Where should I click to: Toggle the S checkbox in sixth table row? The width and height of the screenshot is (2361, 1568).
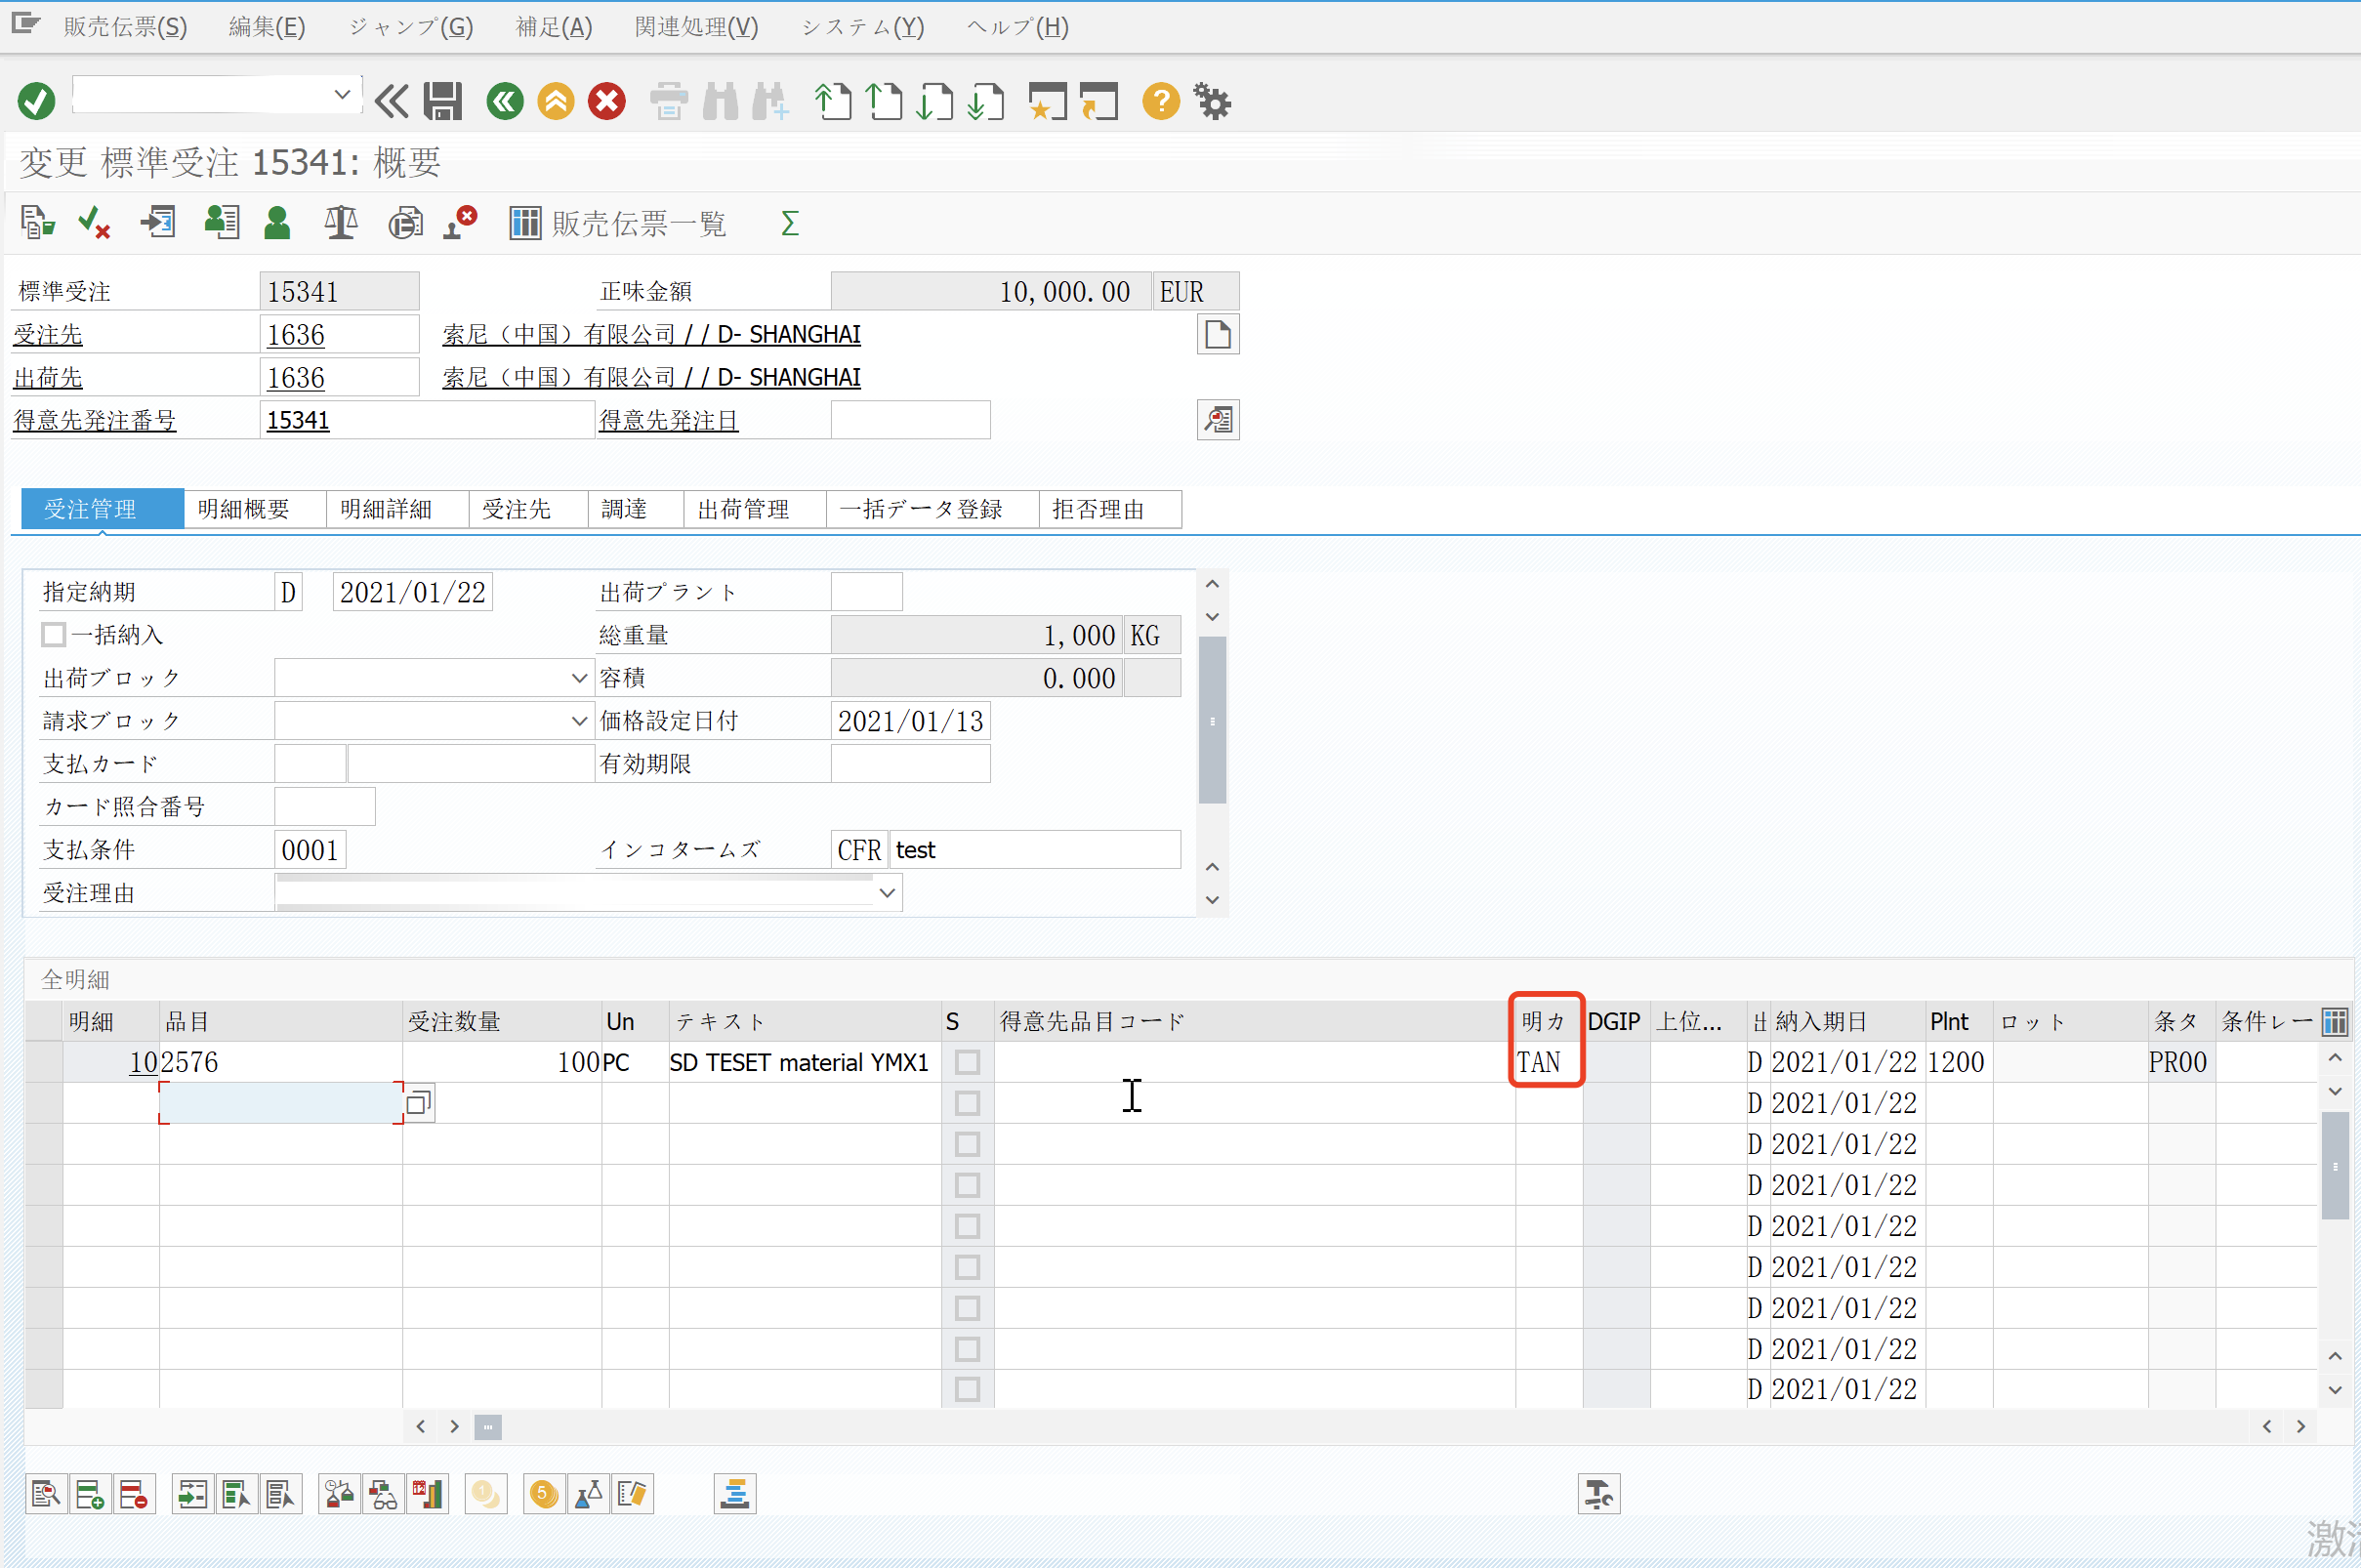967,1267
